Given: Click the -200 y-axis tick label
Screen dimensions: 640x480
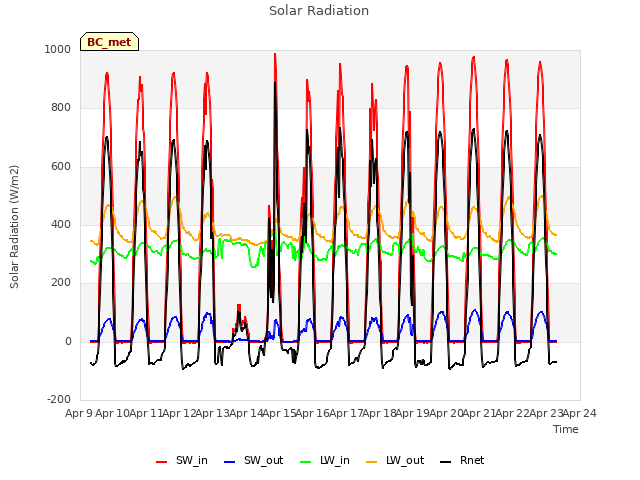Looking at the screenshot, I should coord(59,399).
